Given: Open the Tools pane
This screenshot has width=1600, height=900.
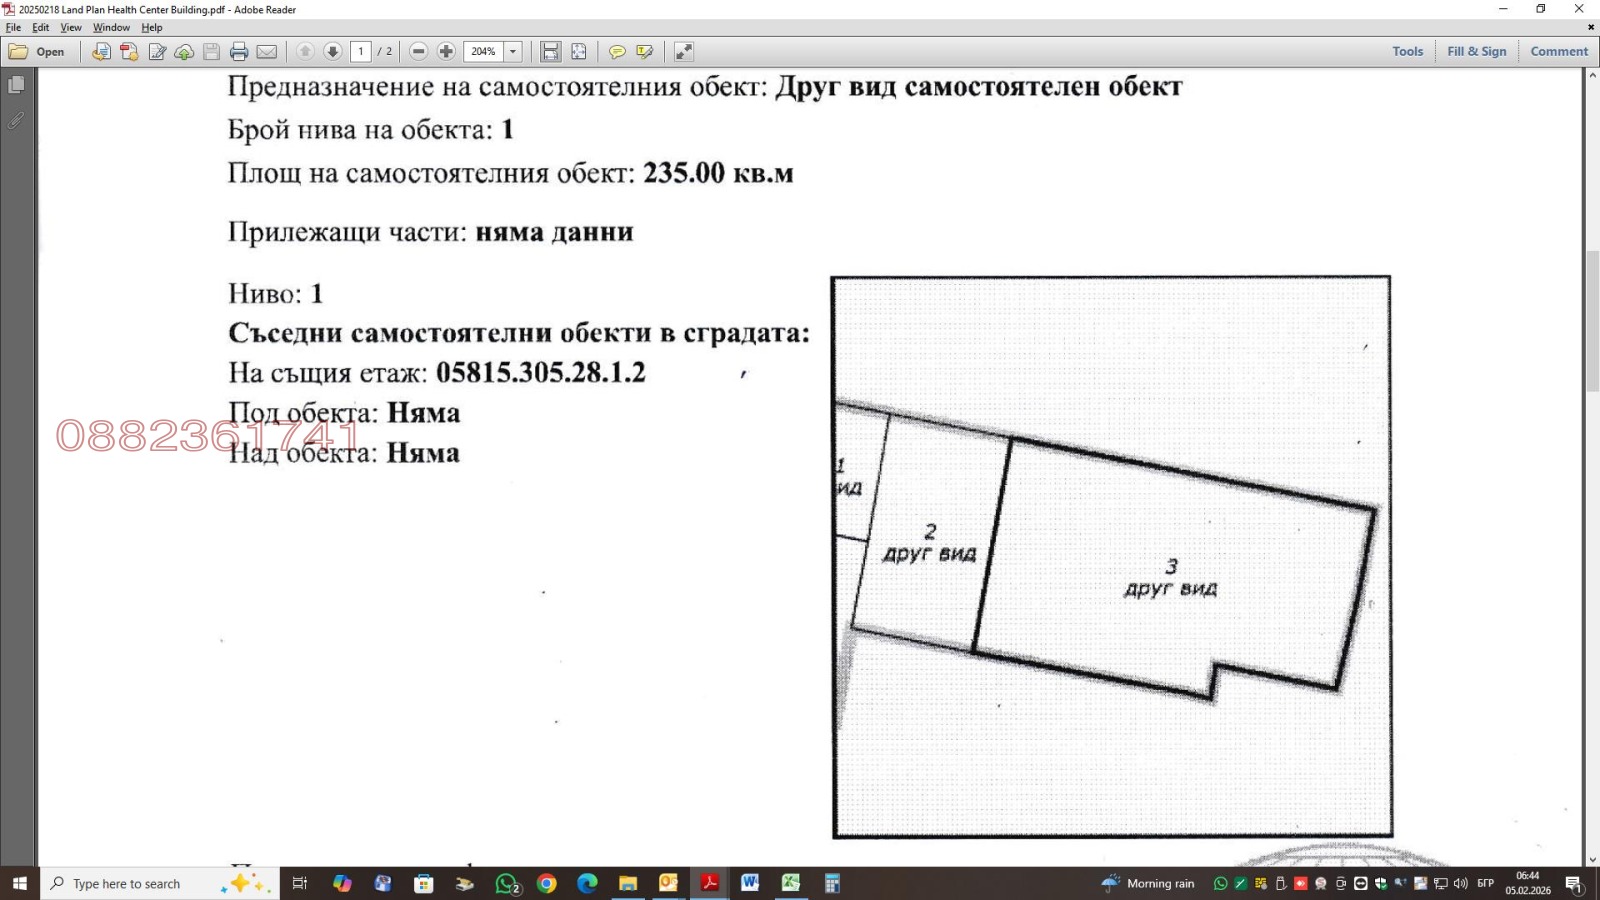Looking at the screenshot, I should pyautogui.click(x=1407, y=52).
